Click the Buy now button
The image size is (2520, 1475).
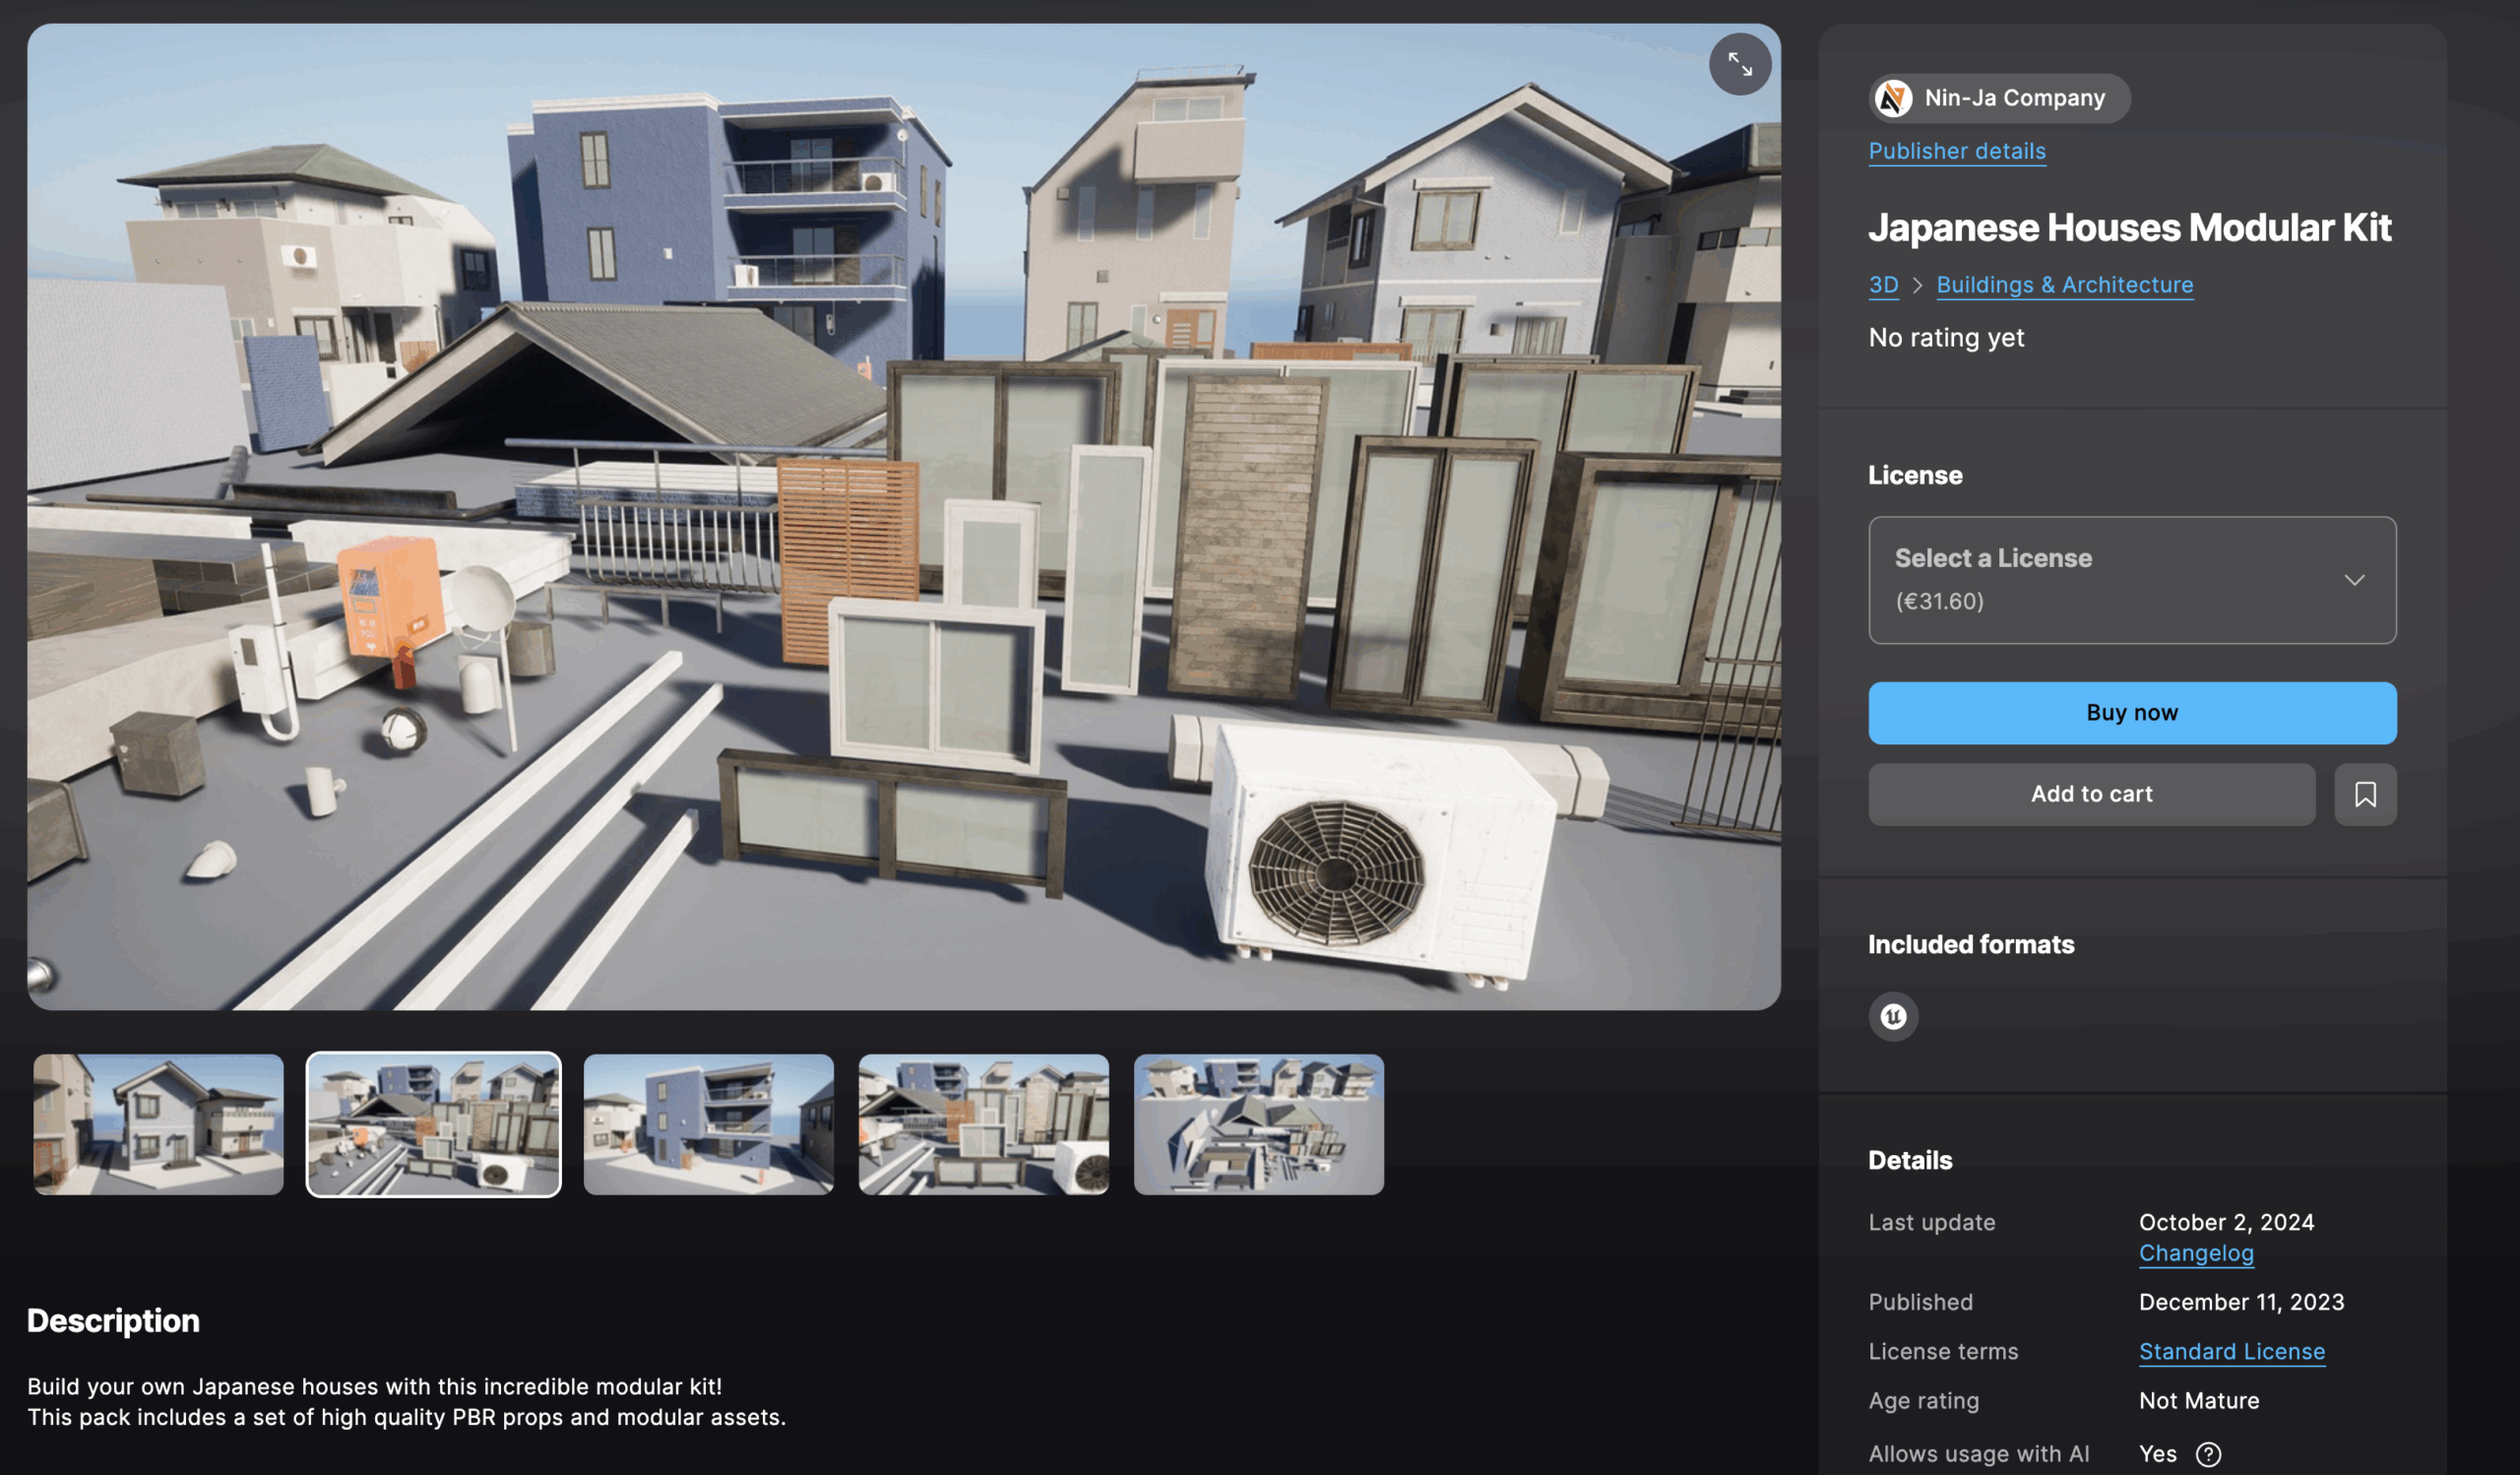pyautogui.click(x=2131, y=713)
